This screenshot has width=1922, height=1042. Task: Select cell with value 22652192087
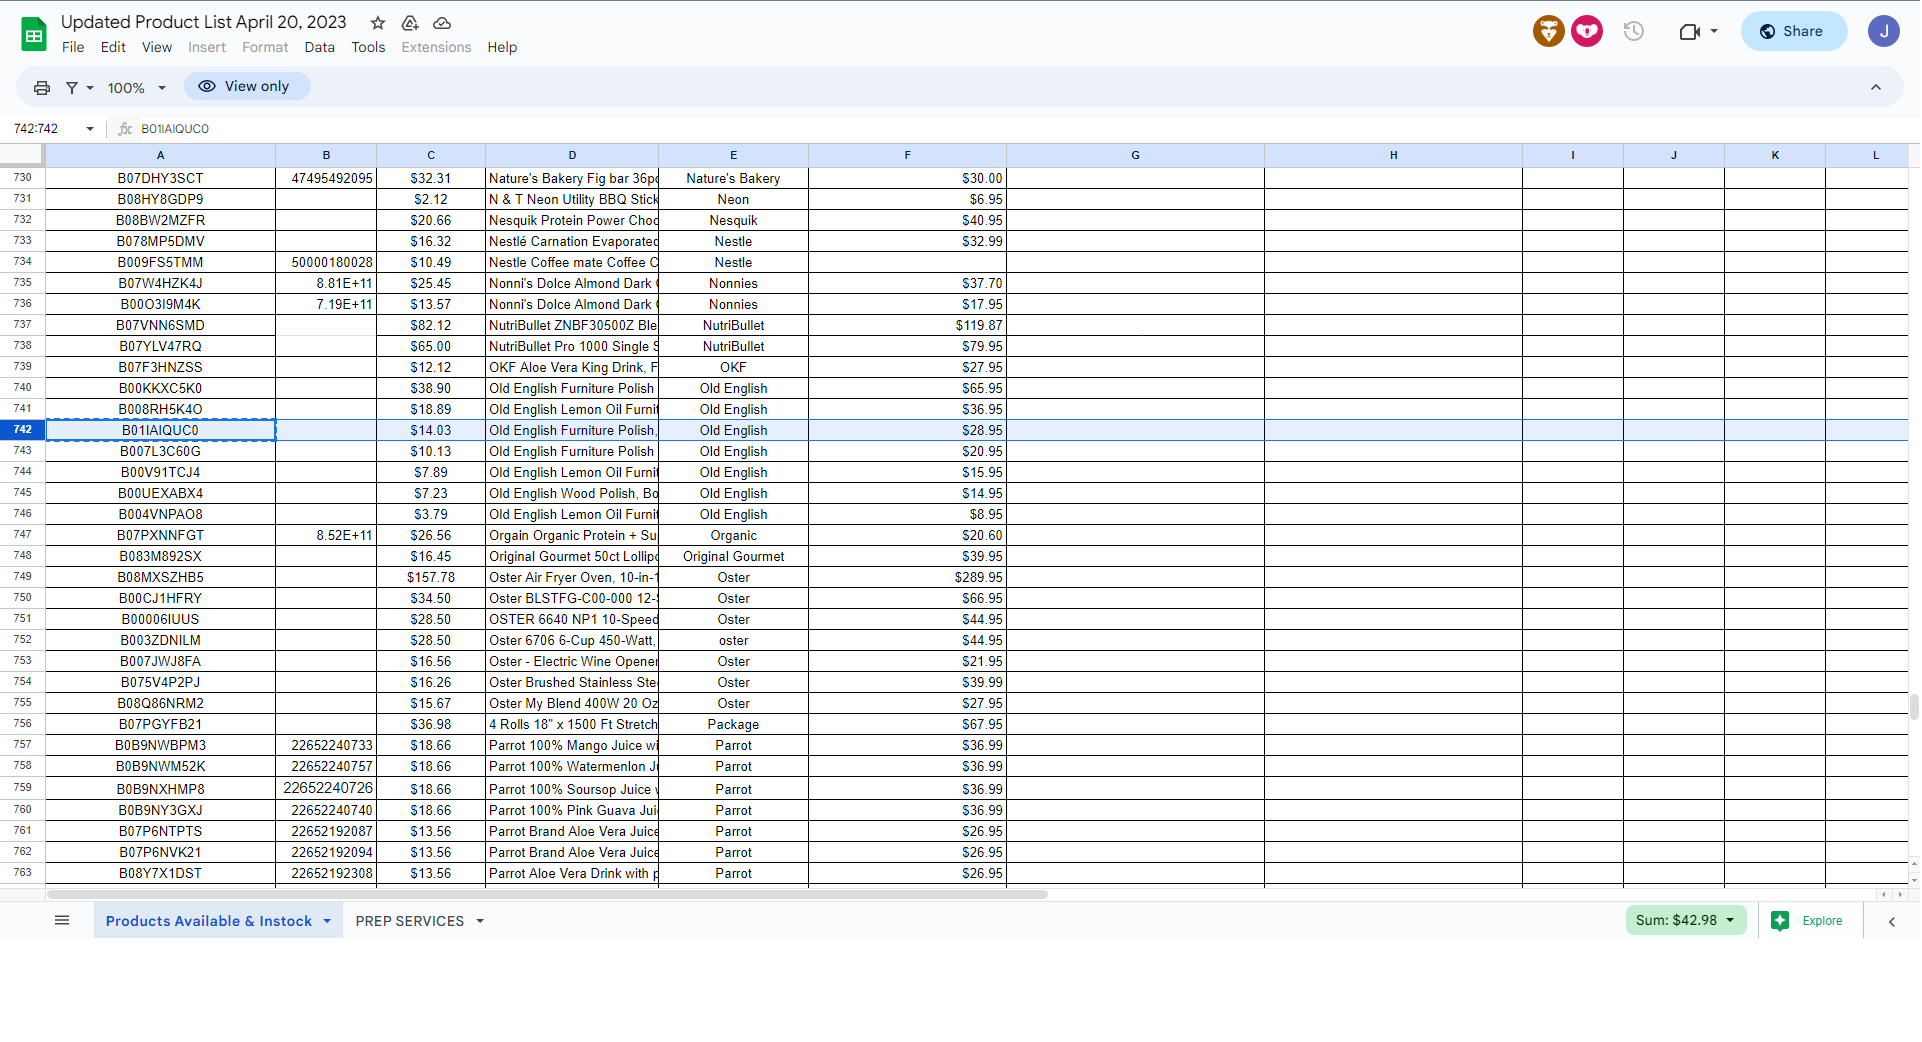click(x=326, y=831)
